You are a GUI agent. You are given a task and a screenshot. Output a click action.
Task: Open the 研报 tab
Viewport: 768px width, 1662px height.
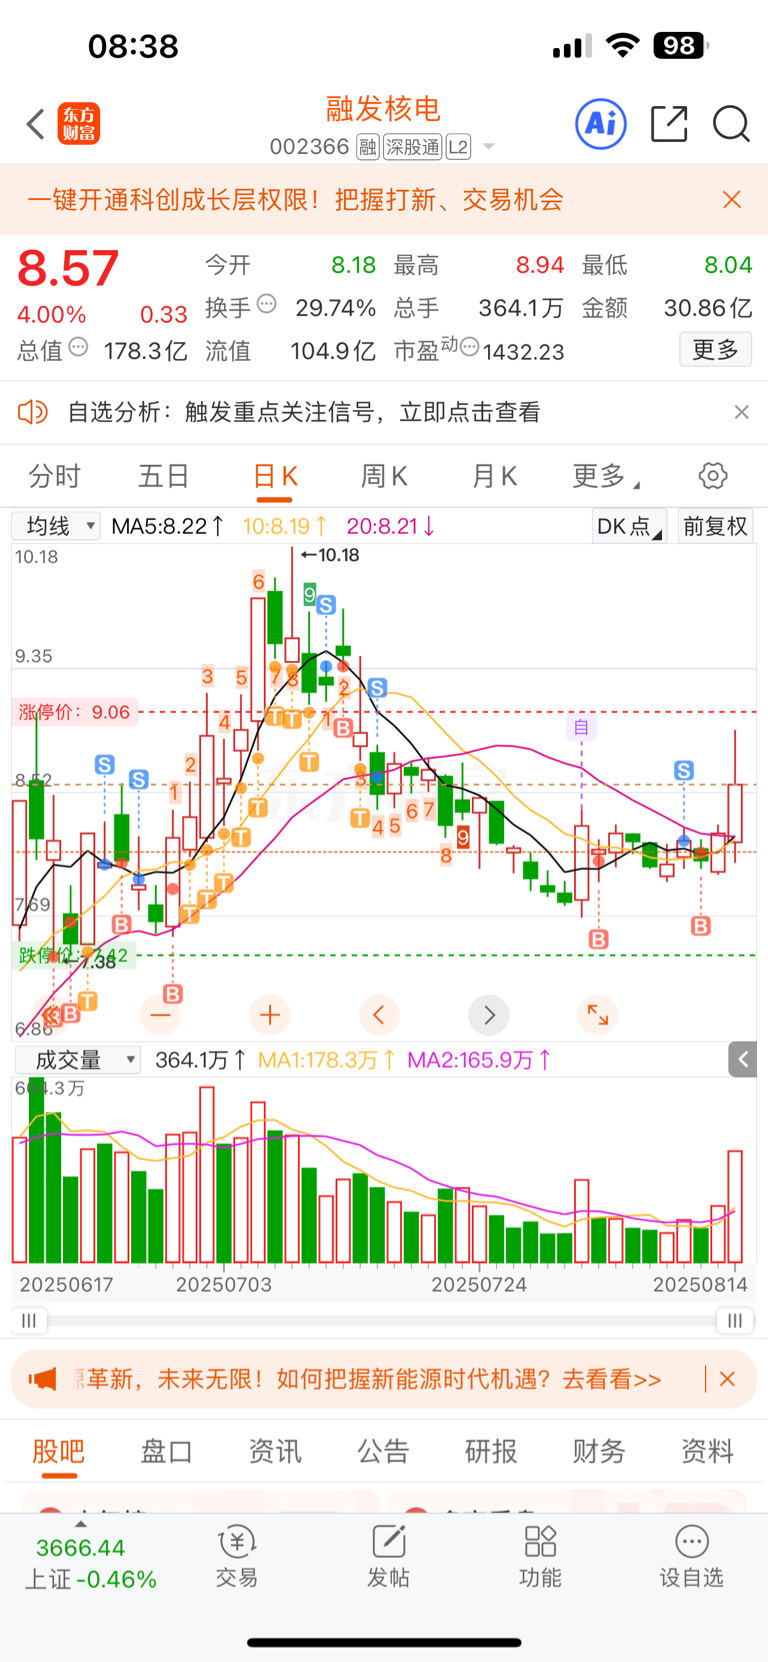pos(491,1451)
